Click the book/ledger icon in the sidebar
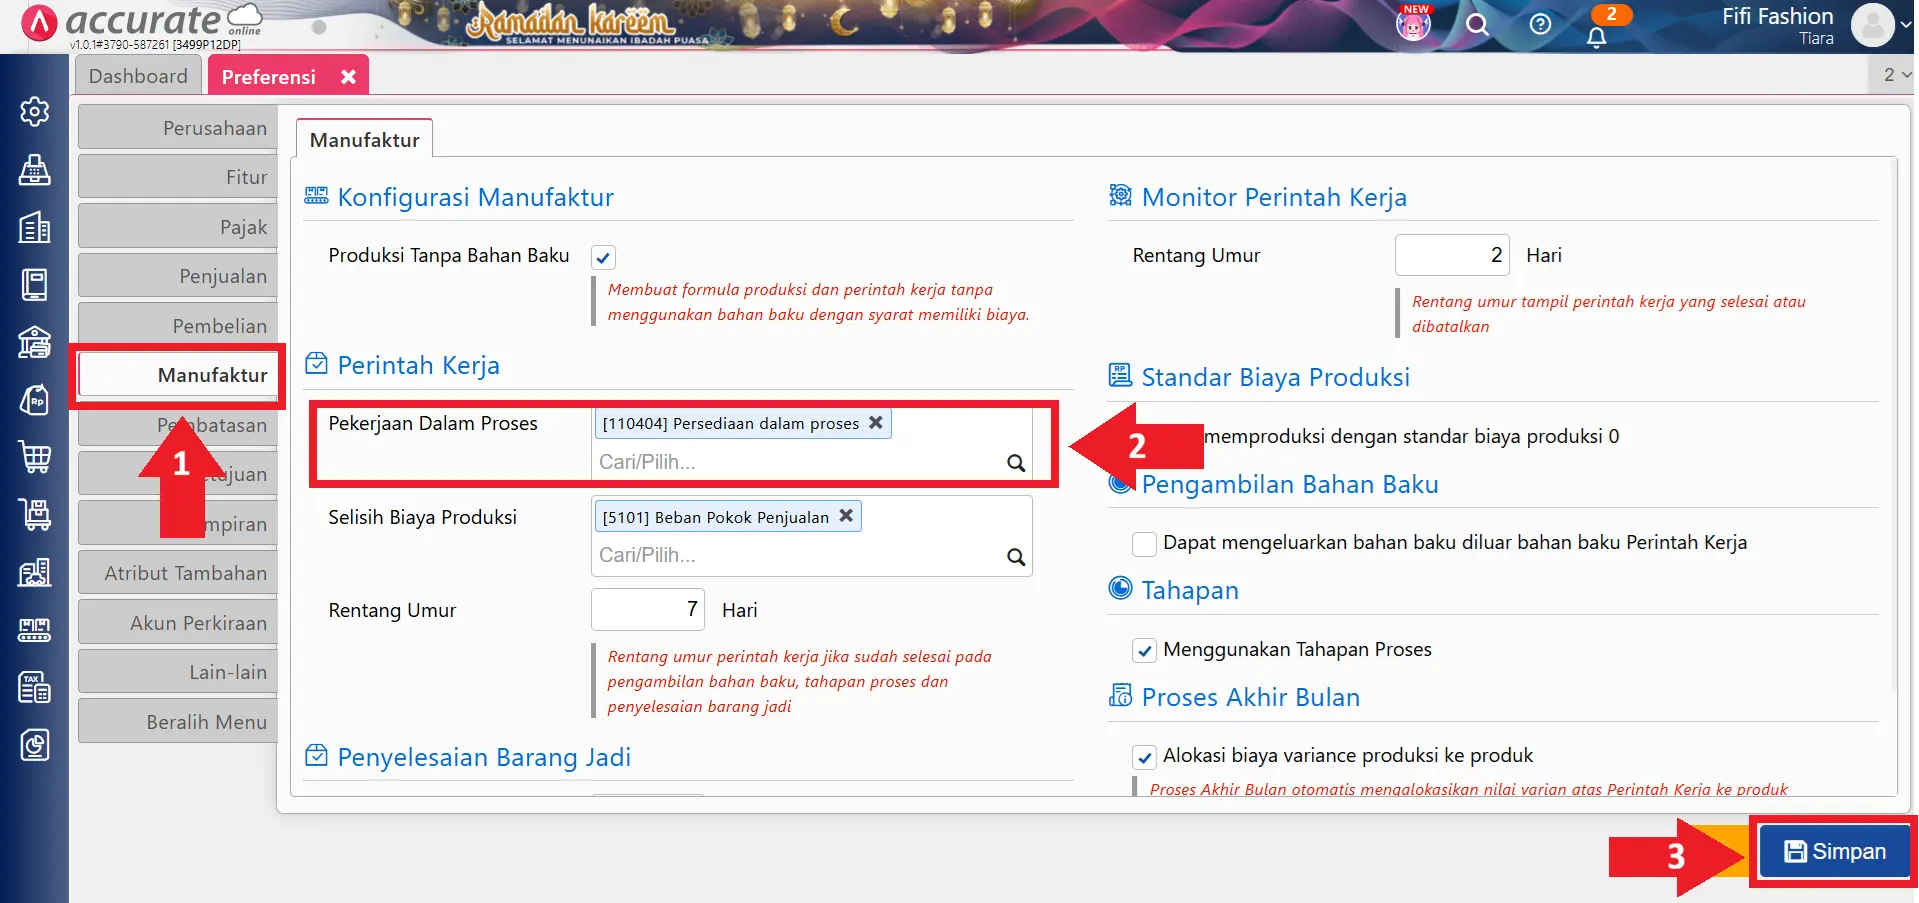 coord(35,284)
